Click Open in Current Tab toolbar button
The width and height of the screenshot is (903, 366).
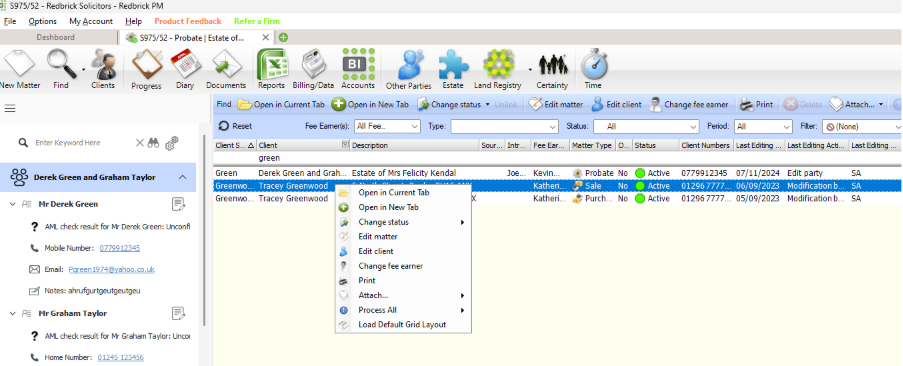pyautogui.click(x=282, y=105)
